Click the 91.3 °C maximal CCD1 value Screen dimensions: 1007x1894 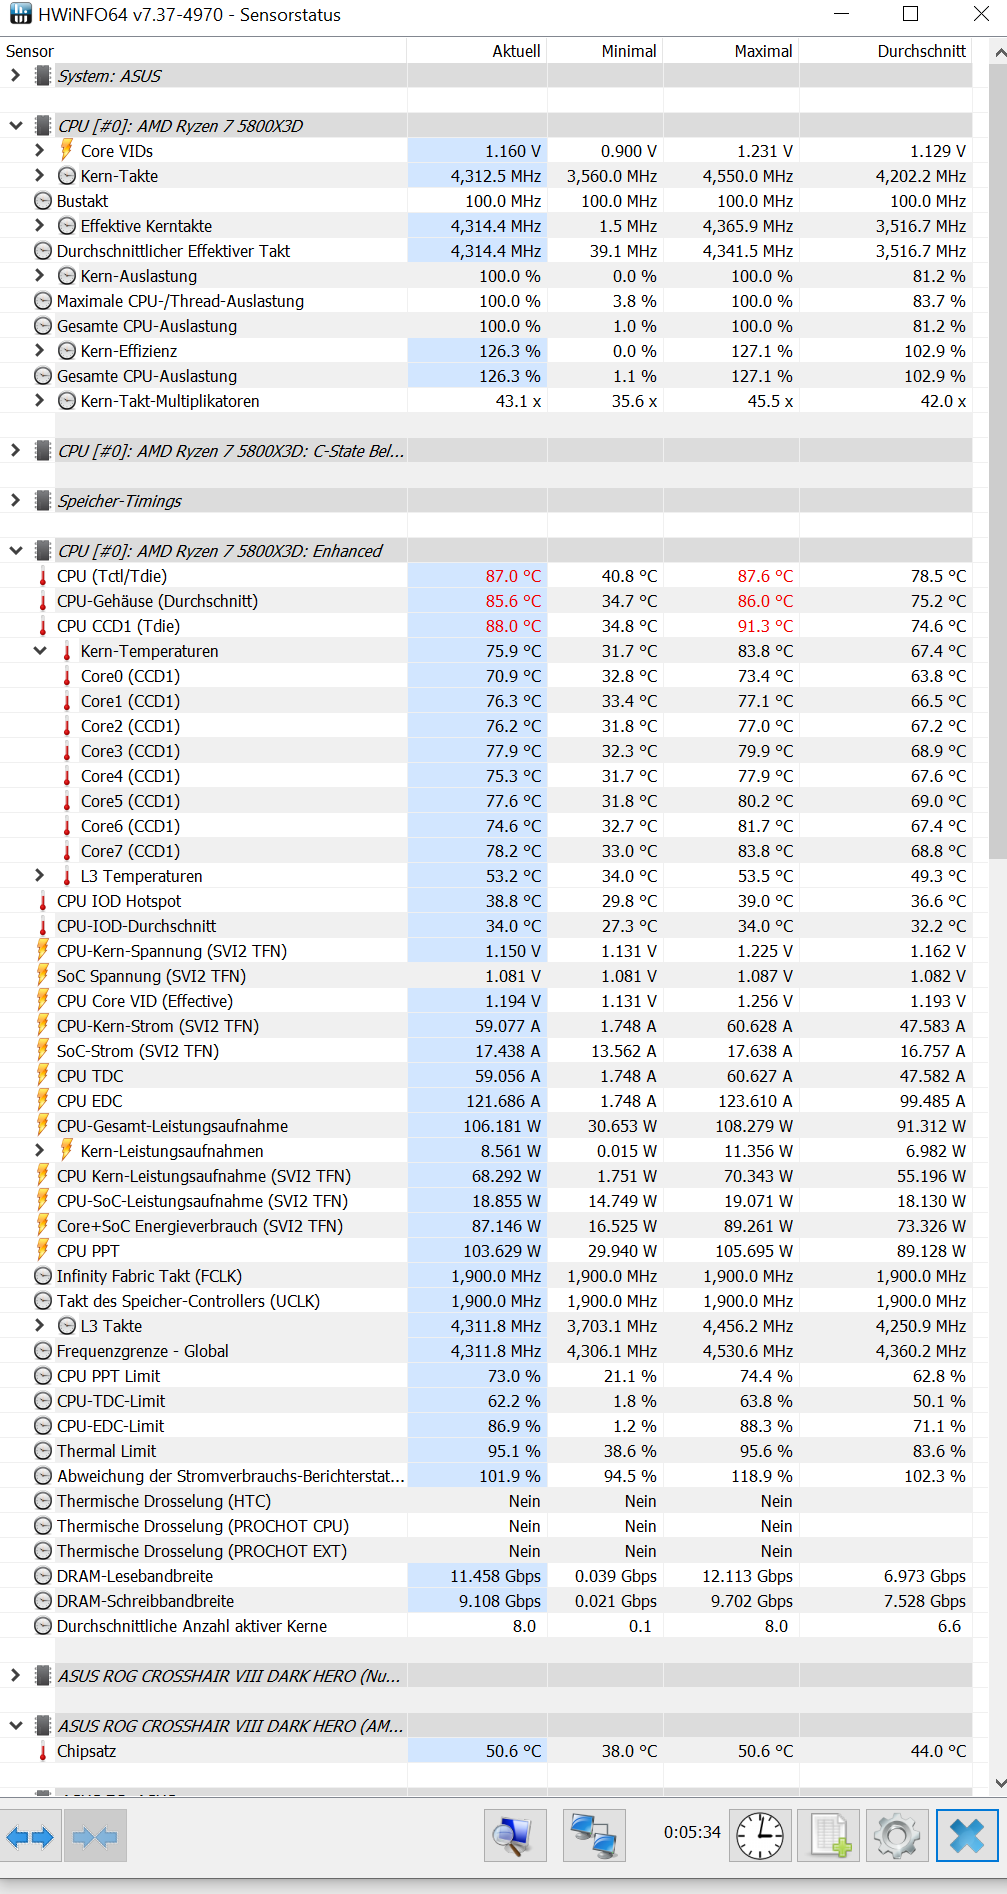tap(765, 626)
